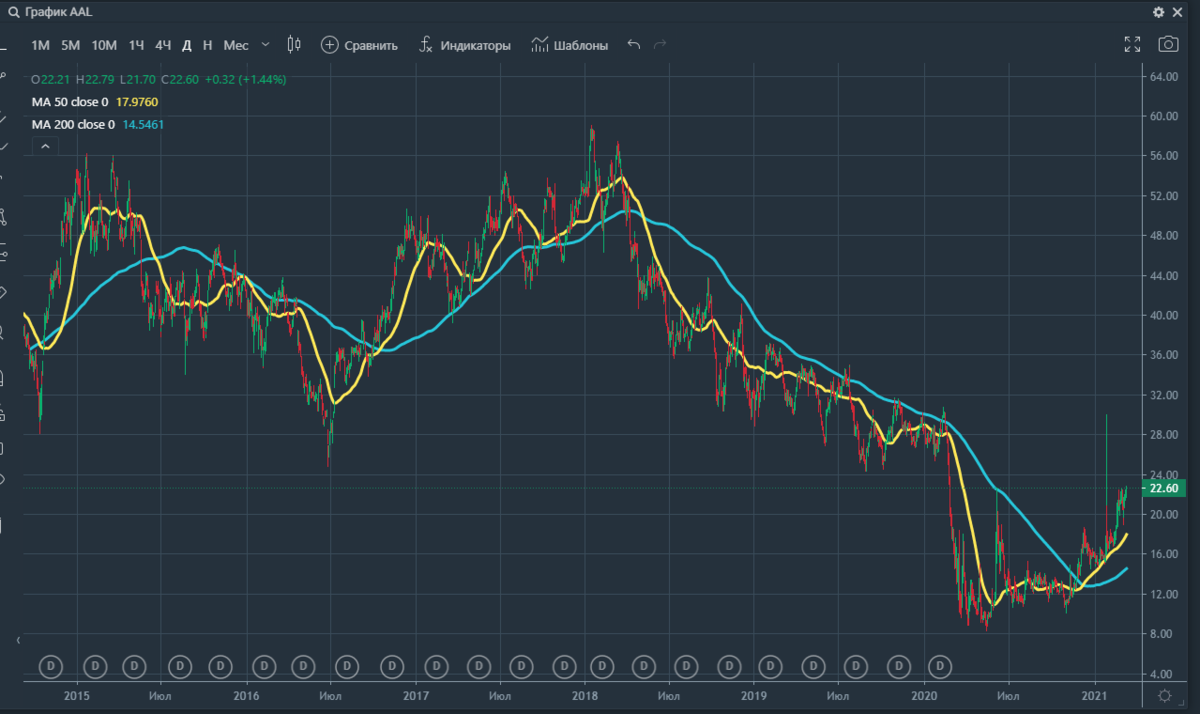Click the 36.00 price axis label
Image resolution: width=1200 pixels, height=714 pixels.
(1166, 355)
